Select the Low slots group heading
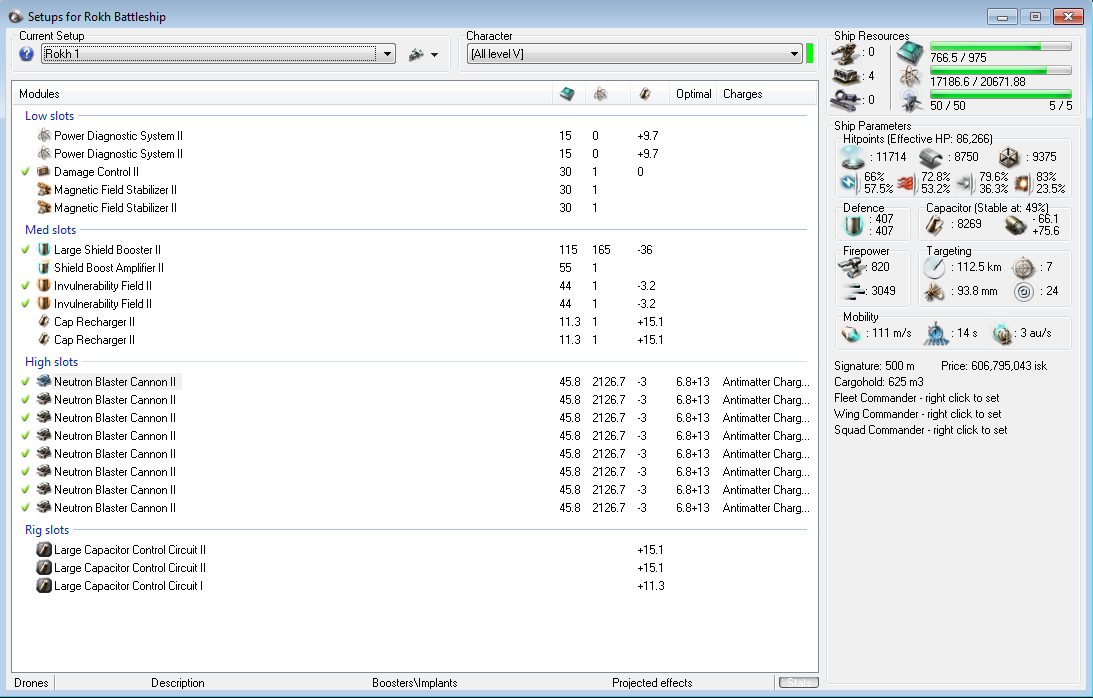The image size is (1093, 698). click(49, 116)
